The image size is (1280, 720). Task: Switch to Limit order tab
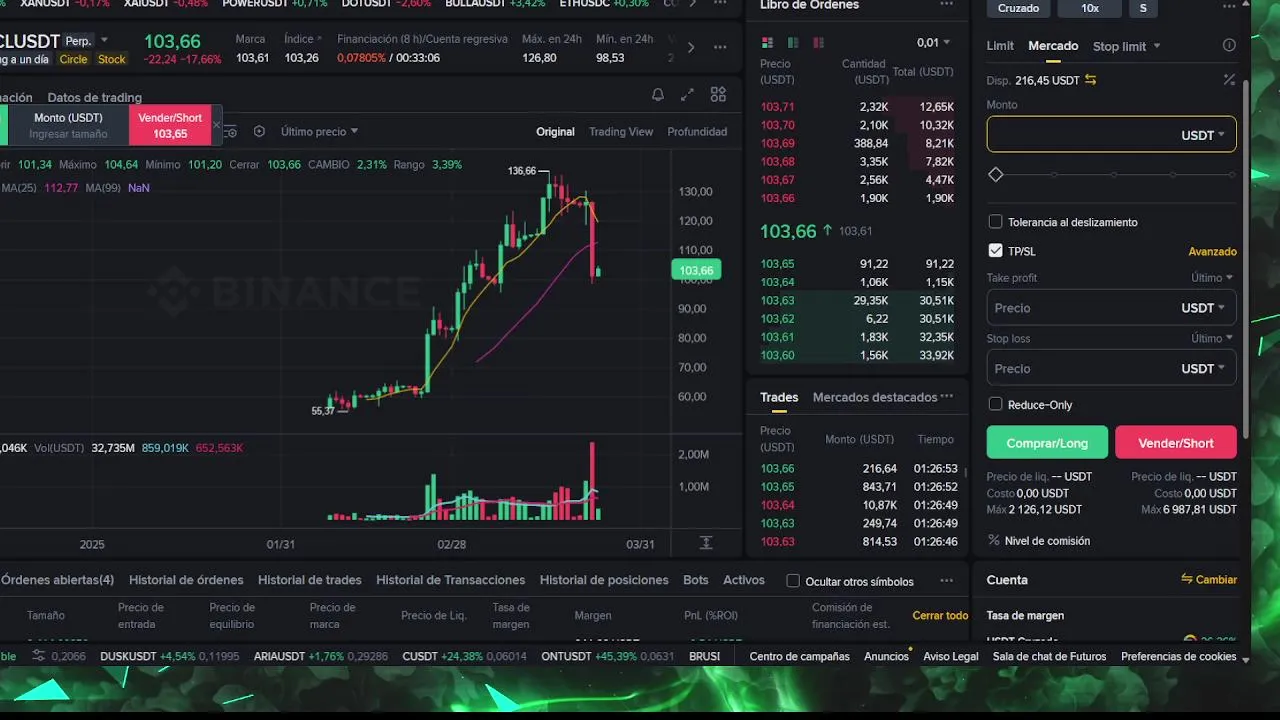coord(1000,46)
